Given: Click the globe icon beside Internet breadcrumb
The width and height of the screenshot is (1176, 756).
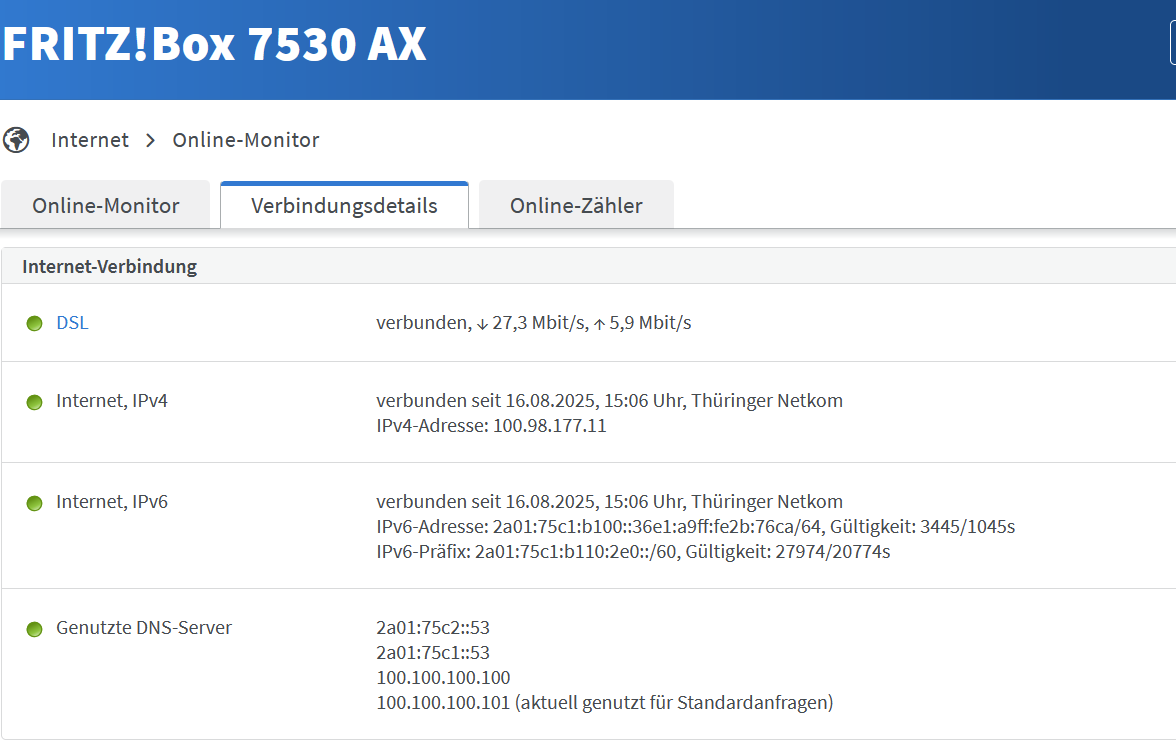Looking at the screenshot, I should [16, 140].
